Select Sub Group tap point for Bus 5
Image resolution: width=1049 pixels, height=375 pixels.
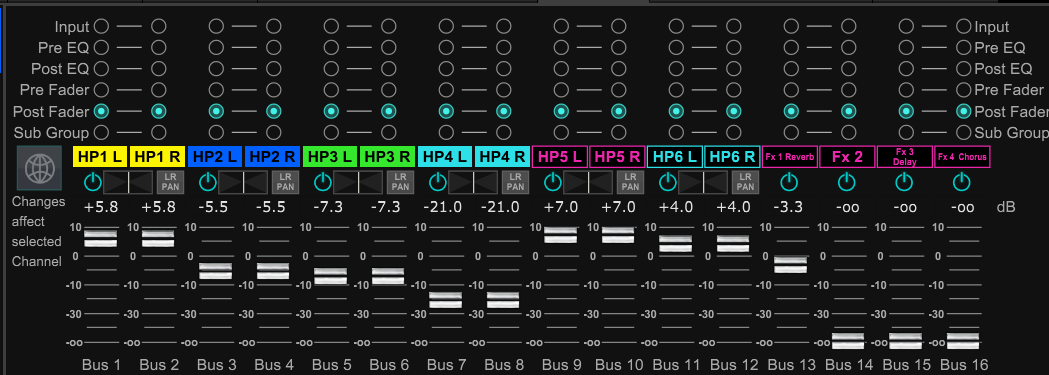pos(331,132)
